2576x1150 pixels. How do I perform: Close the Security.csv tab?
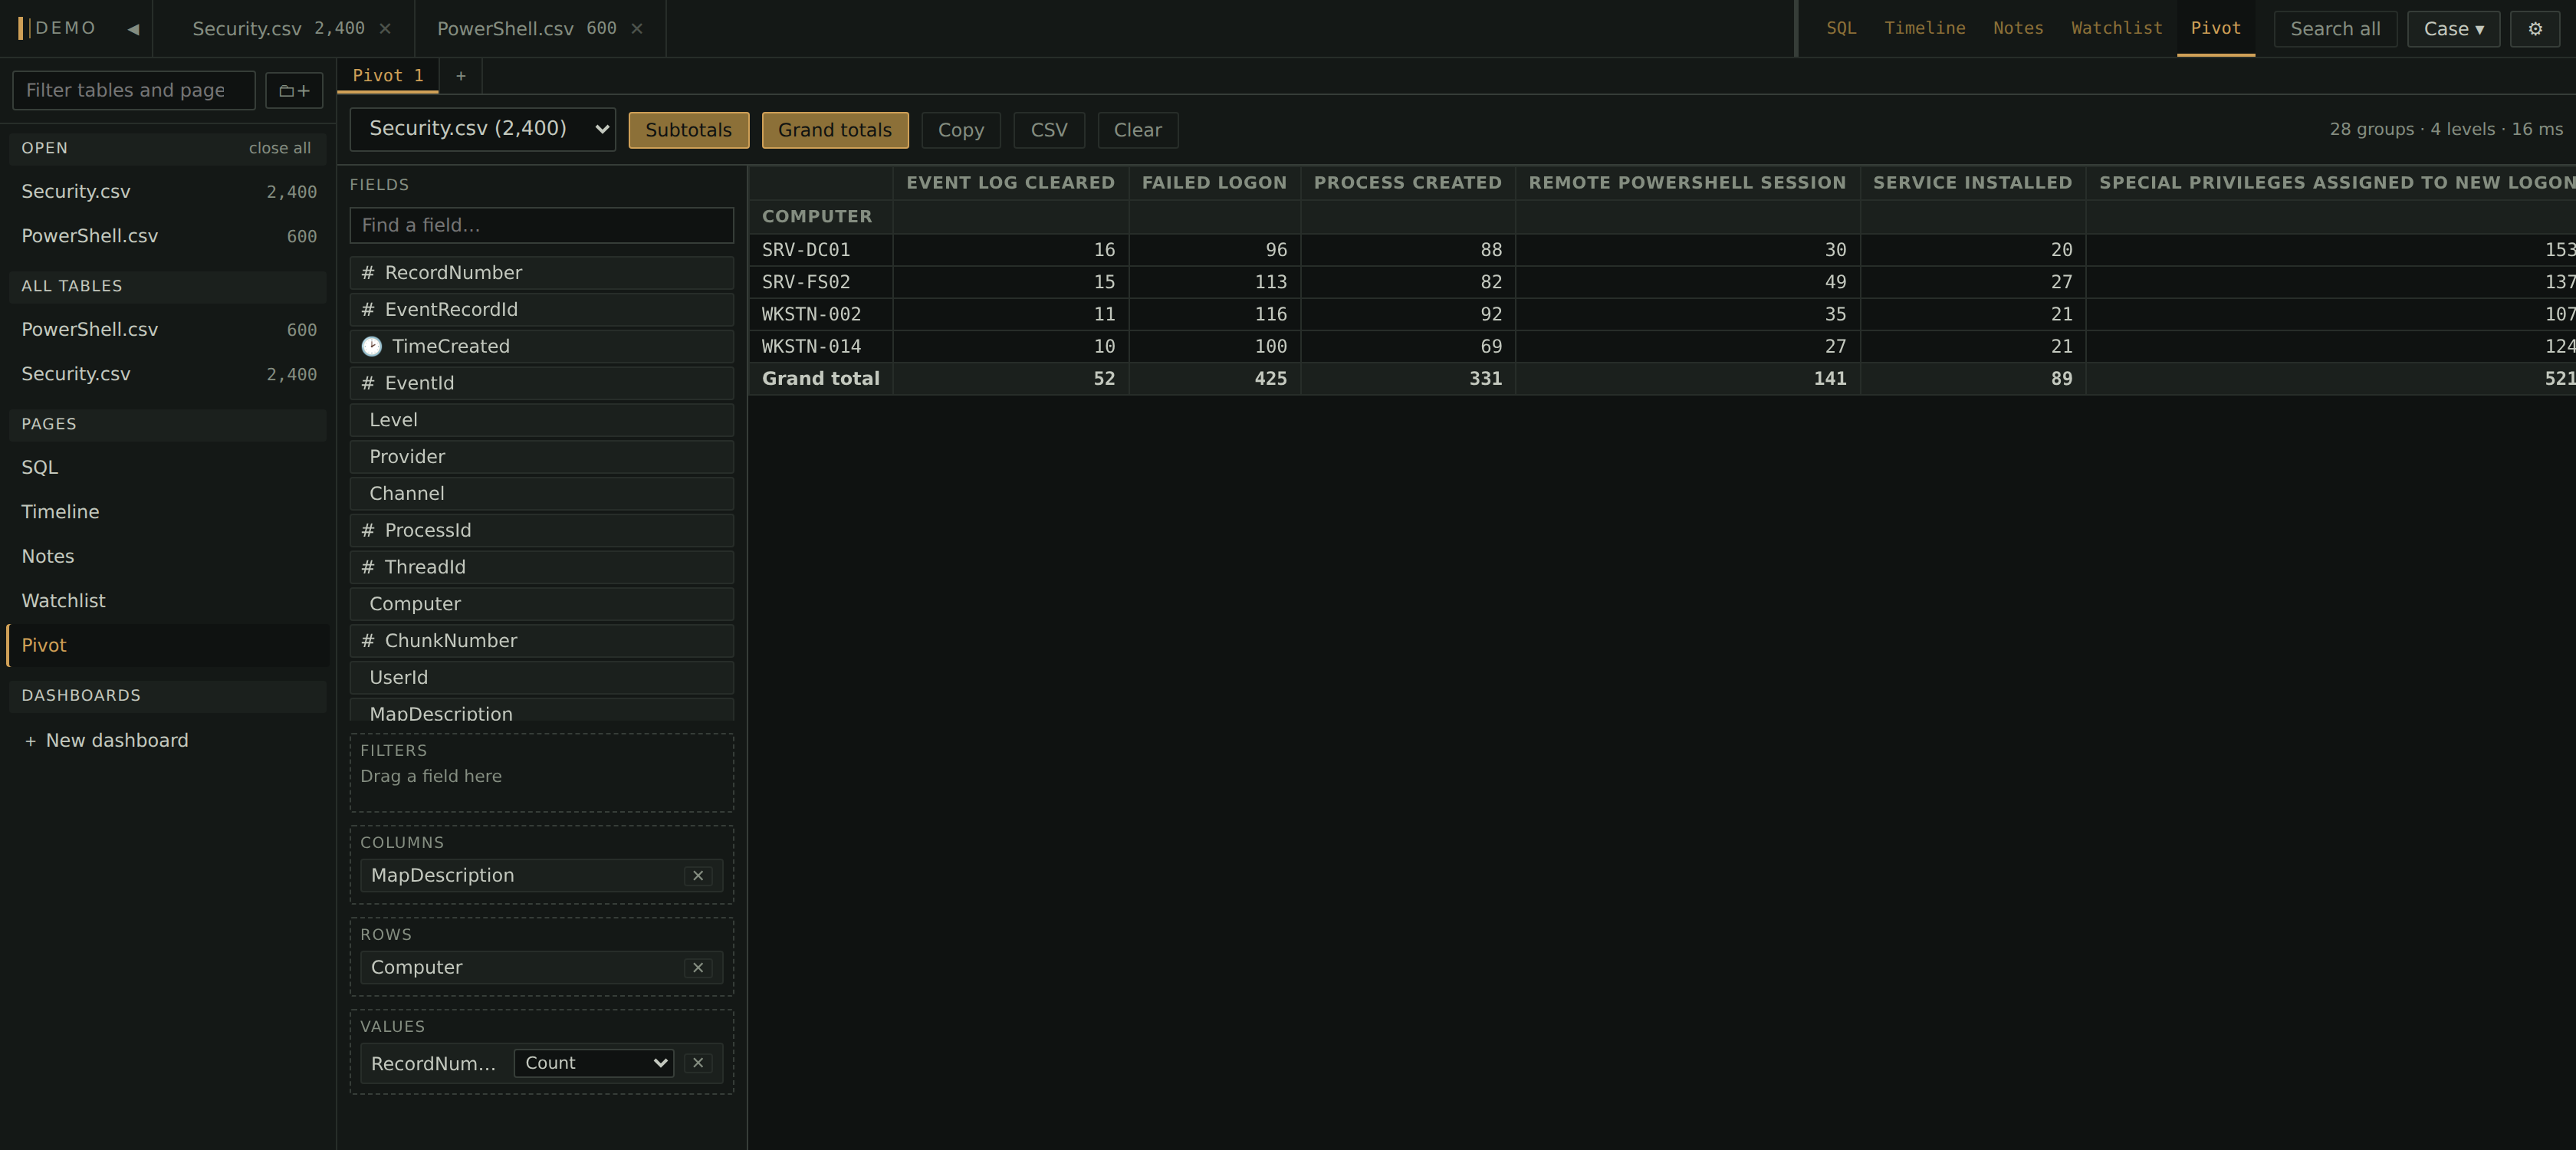(385, 29)
